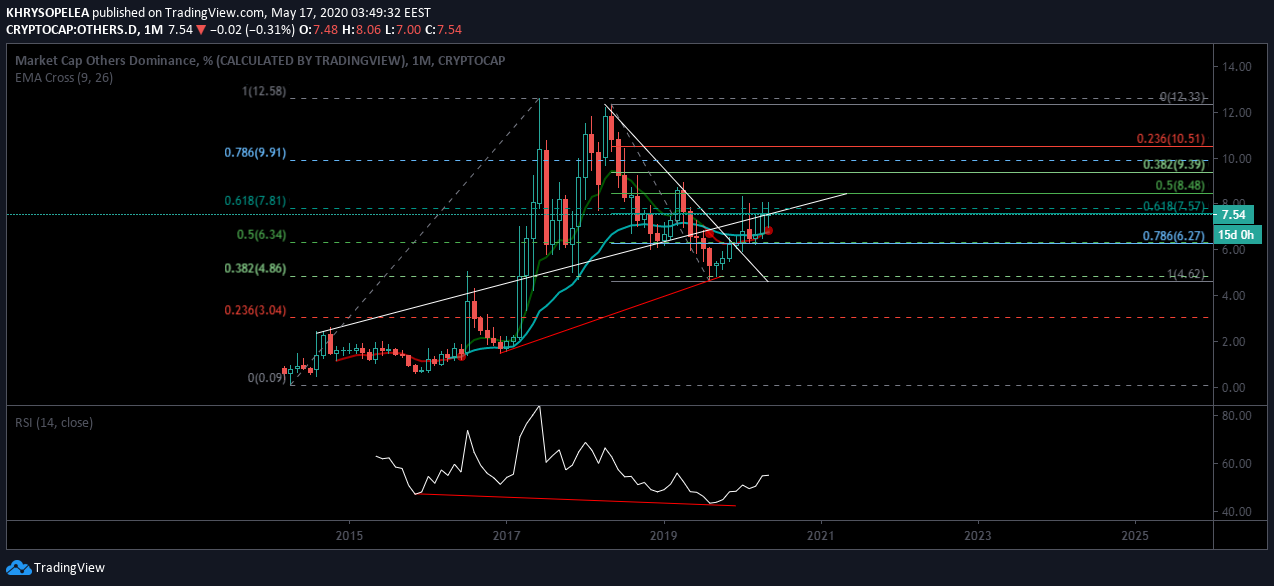1274x586 pixels.
Task: Click the 15d 0h countdown label
Action: pos(1238,234)
